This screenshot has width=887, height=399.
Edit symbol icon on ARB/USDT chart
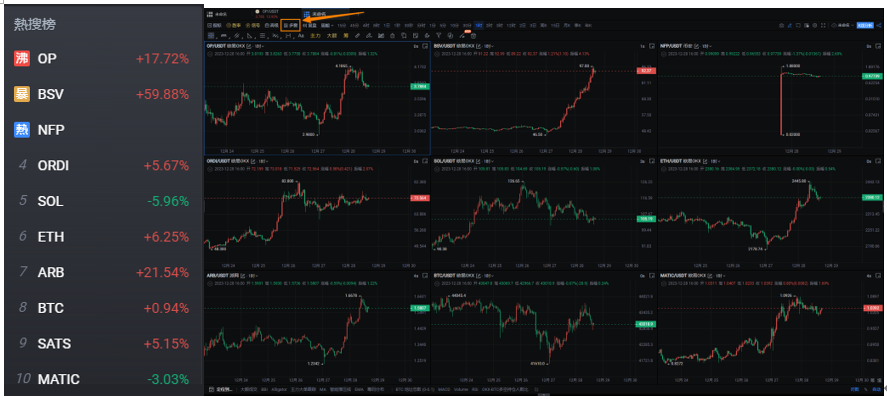pos(244,275)
